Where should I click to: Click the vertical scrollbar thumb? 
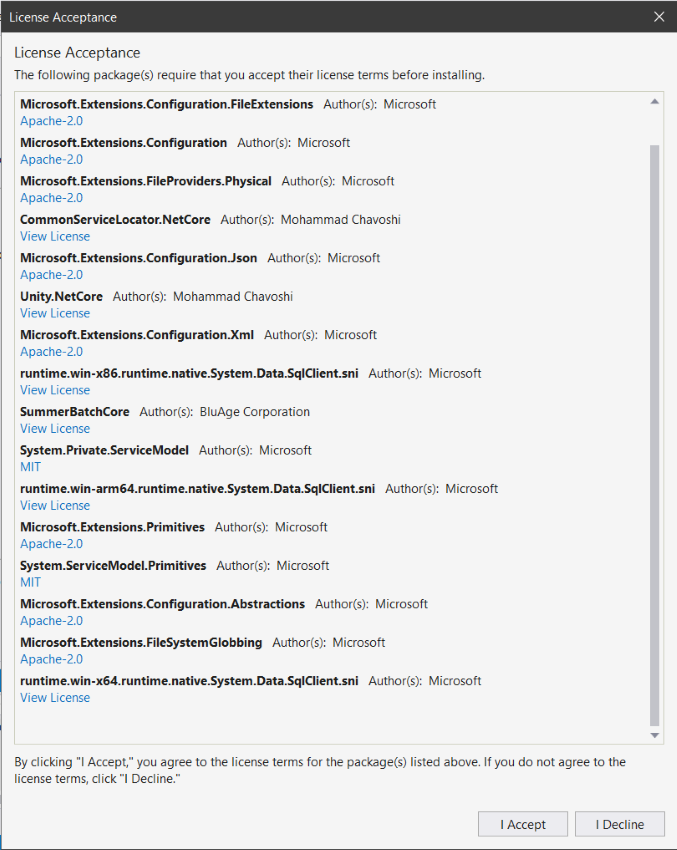tap(654, 435)
